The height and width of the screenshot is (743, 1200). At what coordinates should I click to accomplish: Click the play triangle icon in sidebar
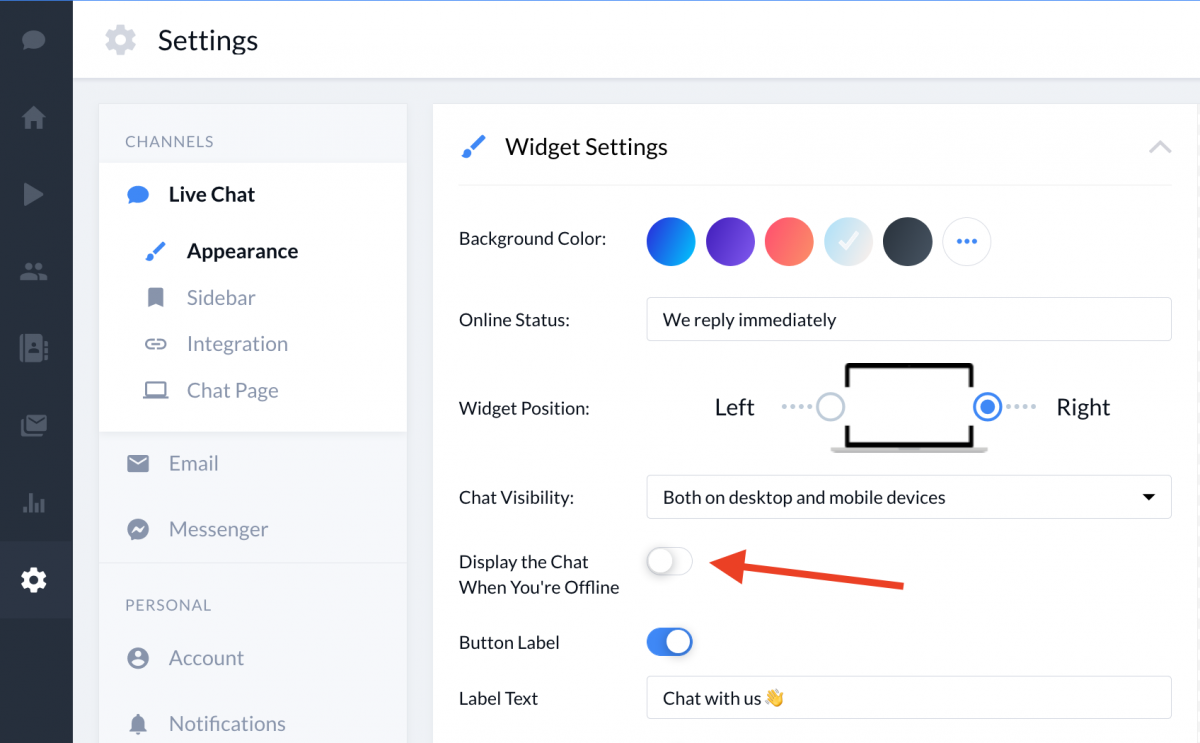point(34,193)
